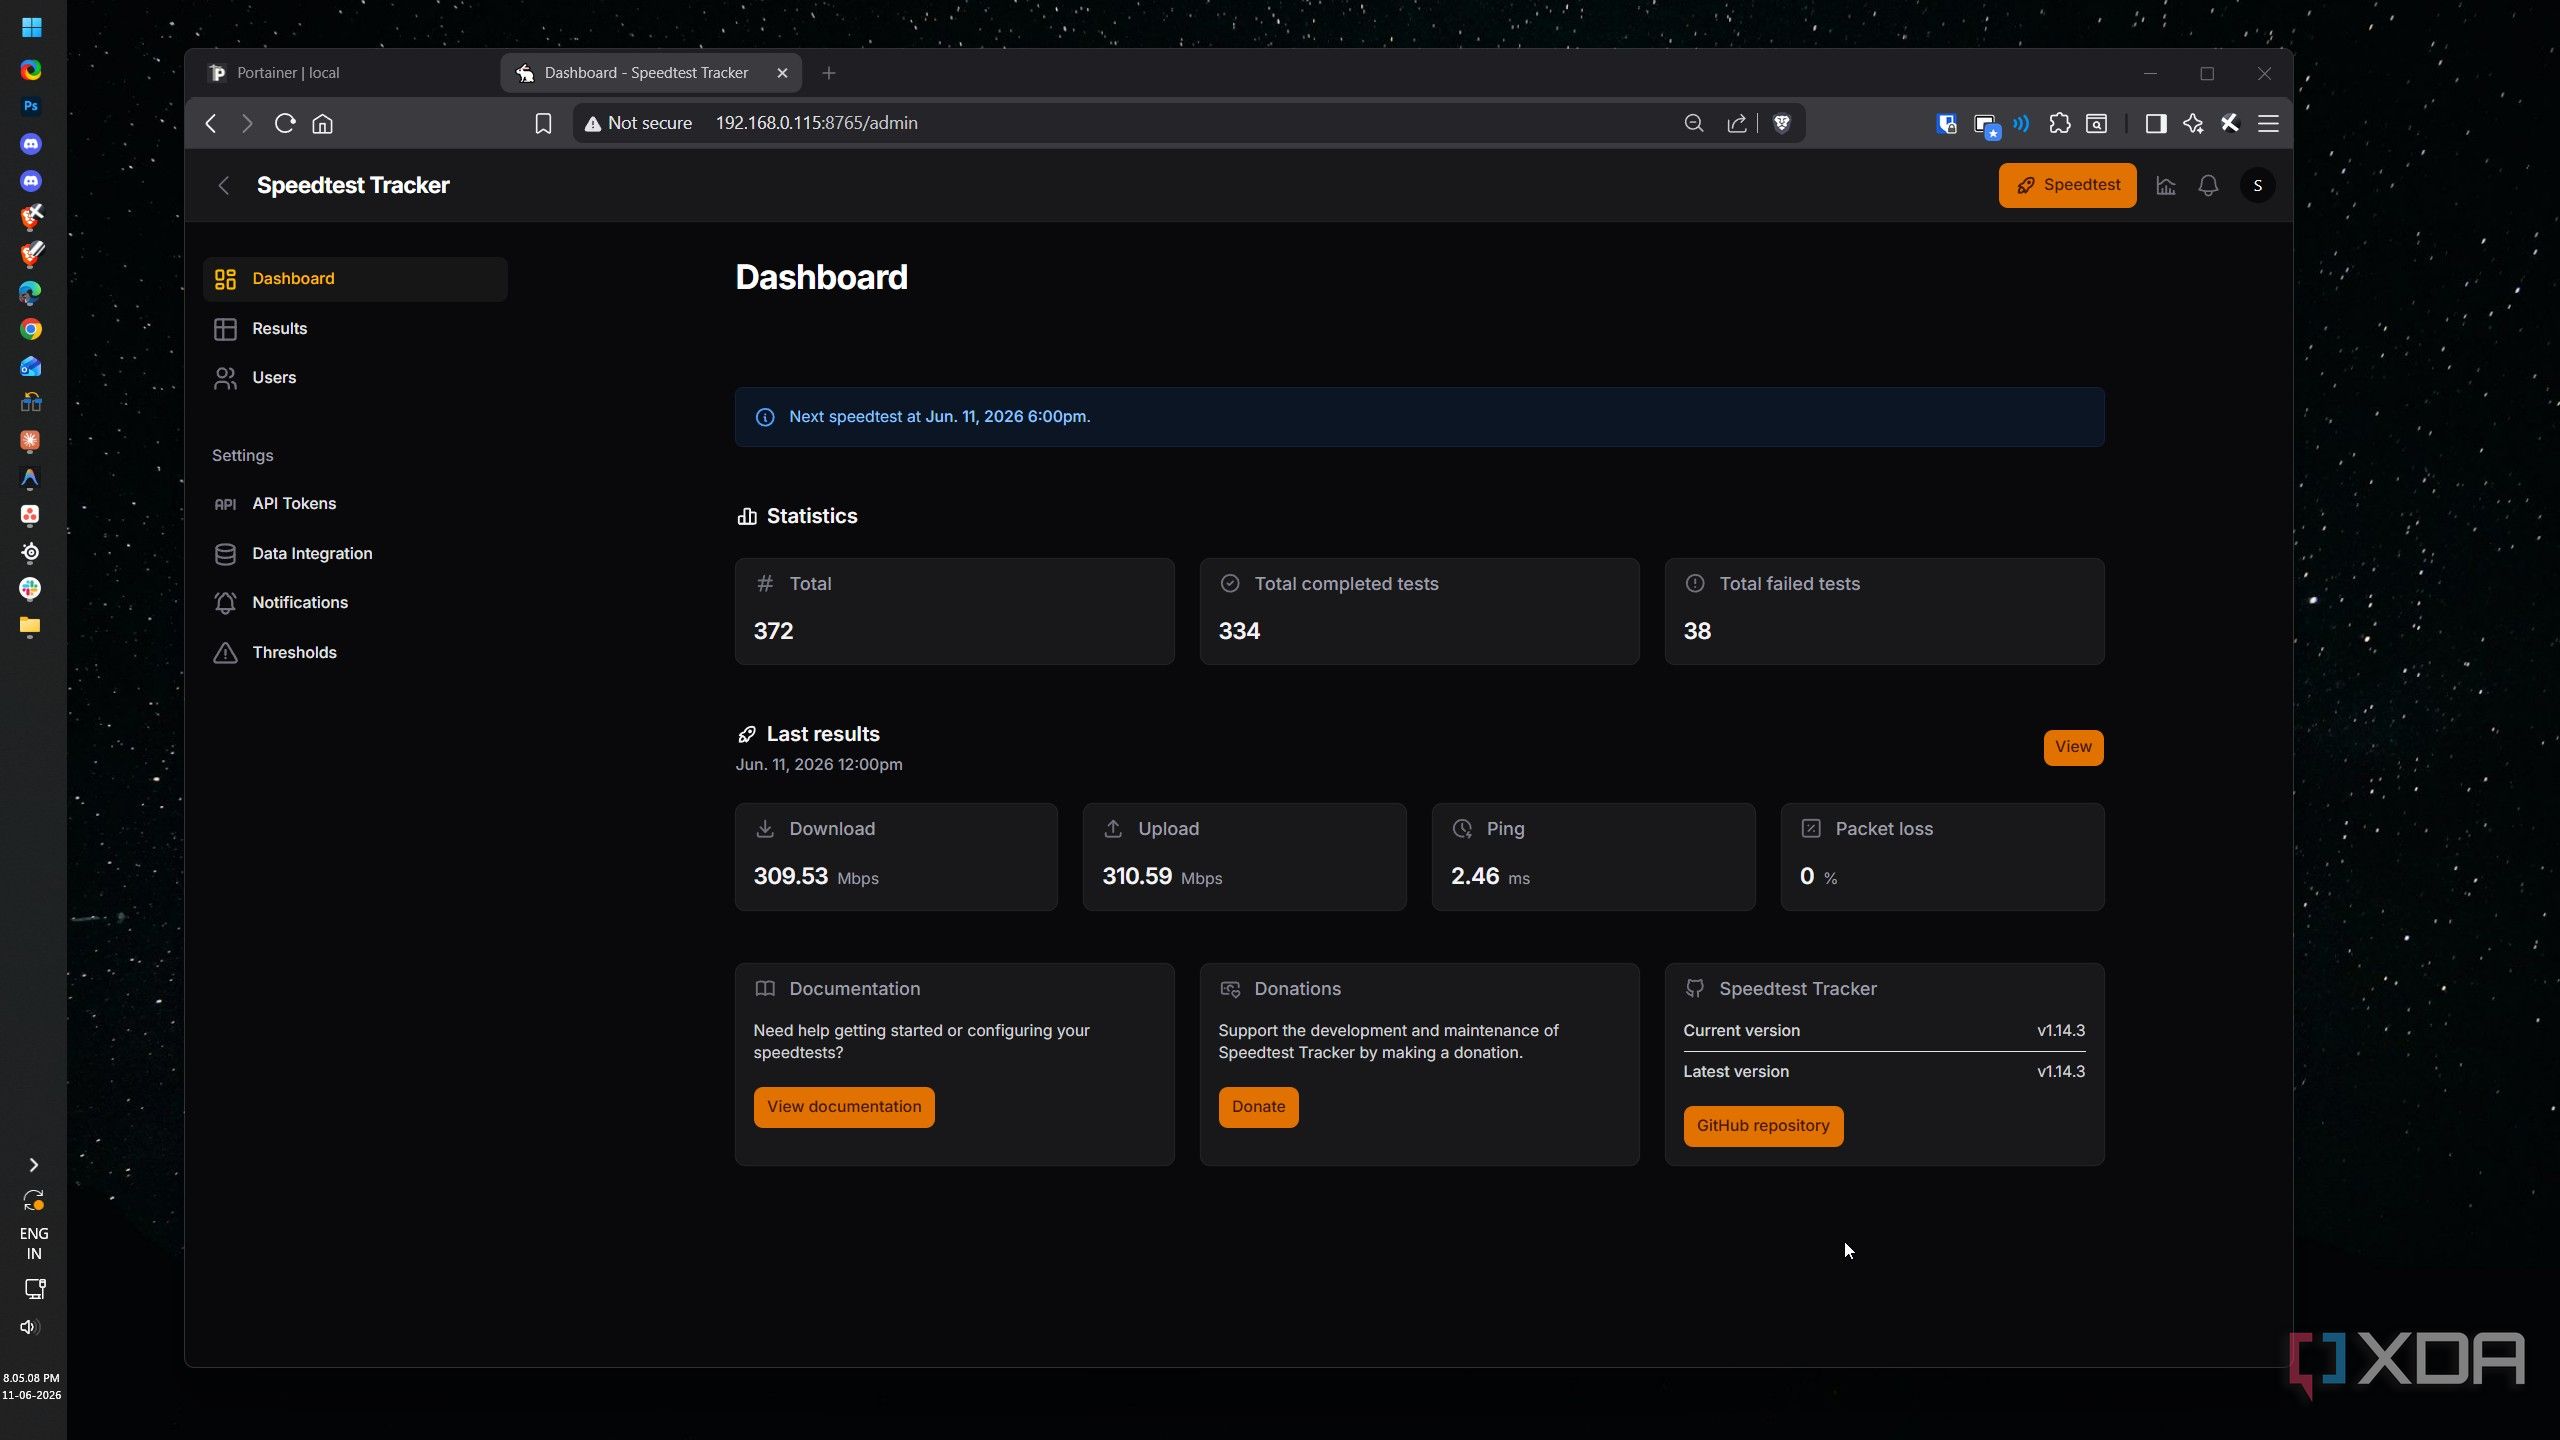Open Data Integration settings
2560x1440 pixels.
(355, 554)
